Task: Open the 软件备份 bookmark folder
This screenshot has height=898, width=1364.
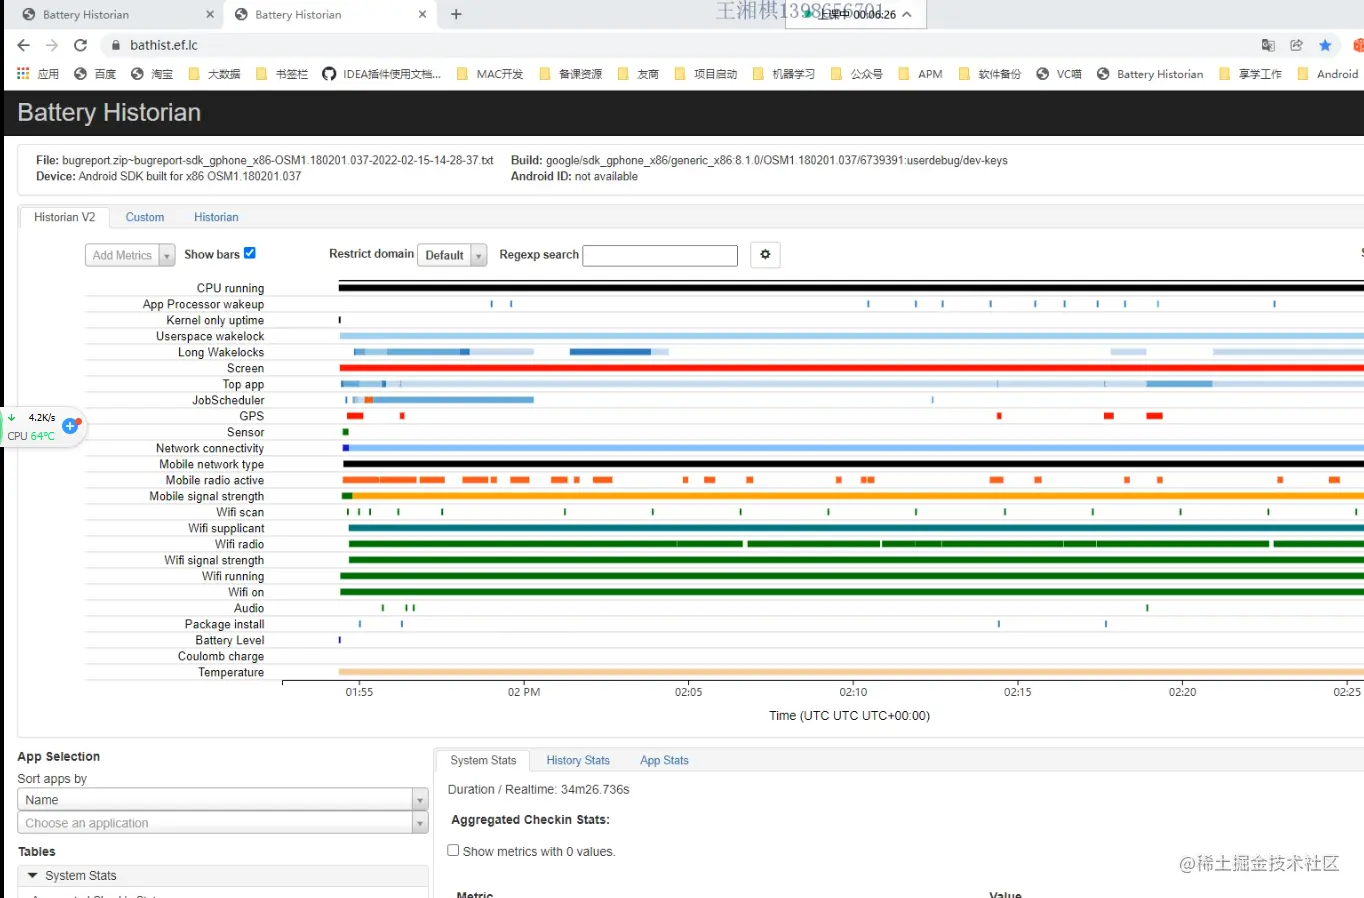Action: click(990, 74)
